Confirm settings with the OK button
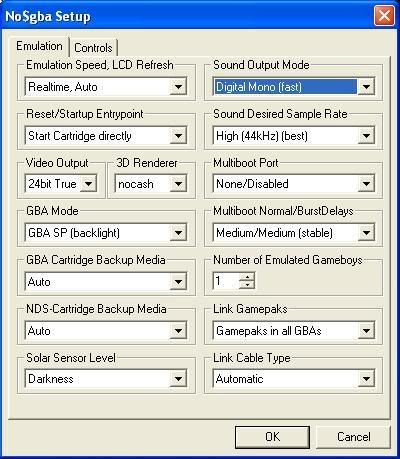 pyautogui.click(x=272, y=437)
